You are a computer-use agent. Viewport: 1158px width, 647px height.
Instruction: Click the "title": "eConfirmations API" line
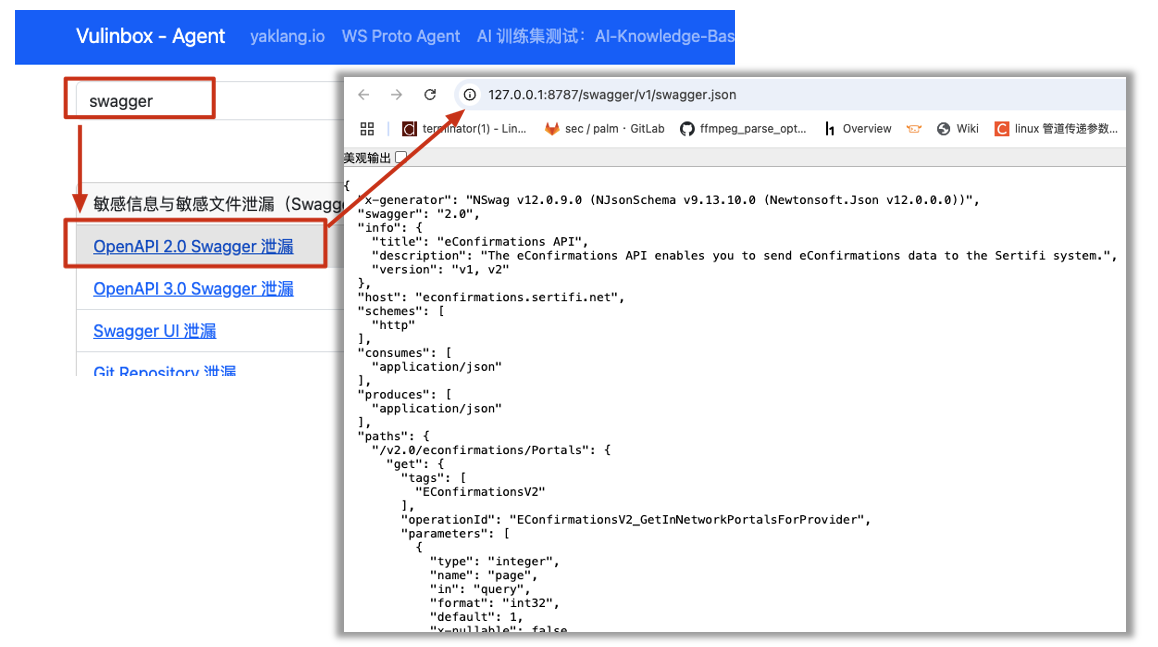point(480,242)
